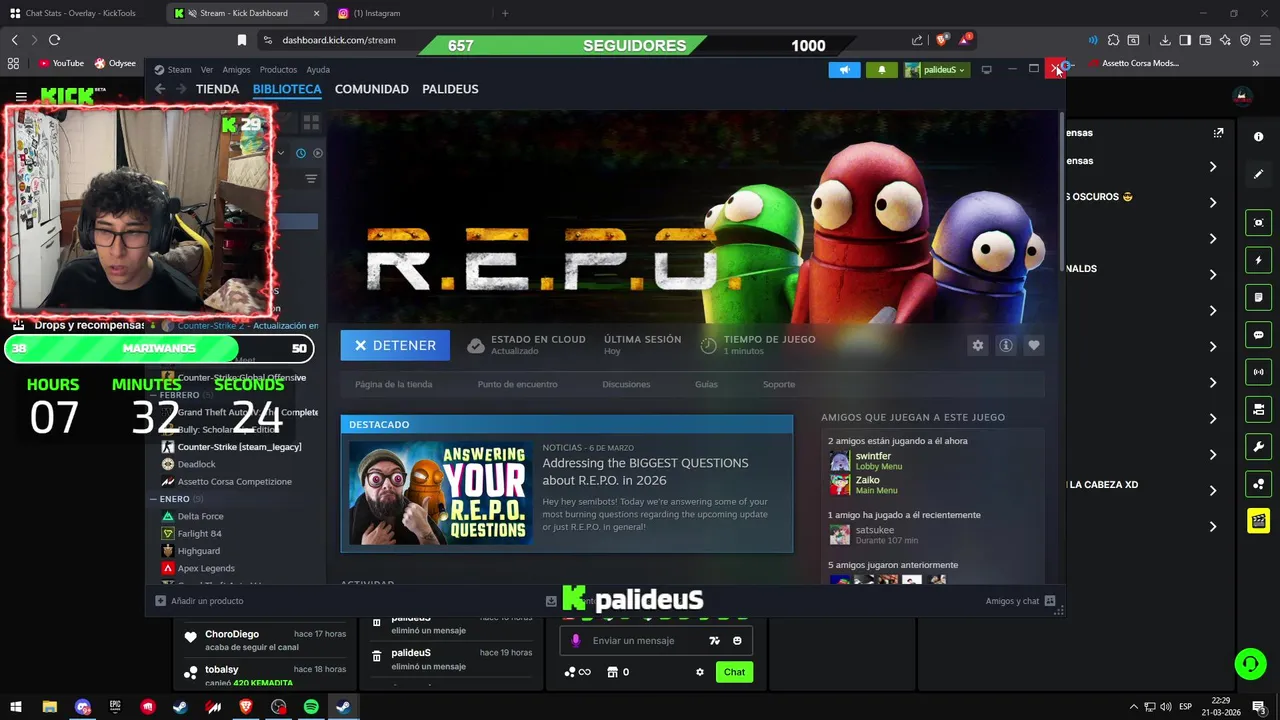Open the Amigos menu in Steam
This screenshot has width=1280, height=720.
click(236, 70)
